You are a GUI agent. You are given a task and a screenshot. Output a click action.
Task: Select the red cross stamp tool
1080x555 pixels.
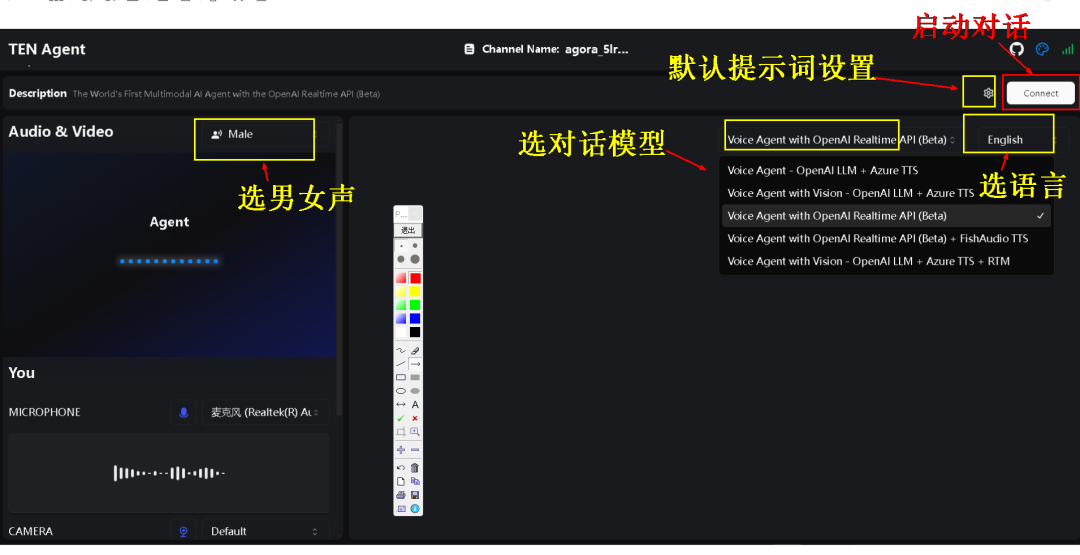(415, 418)
